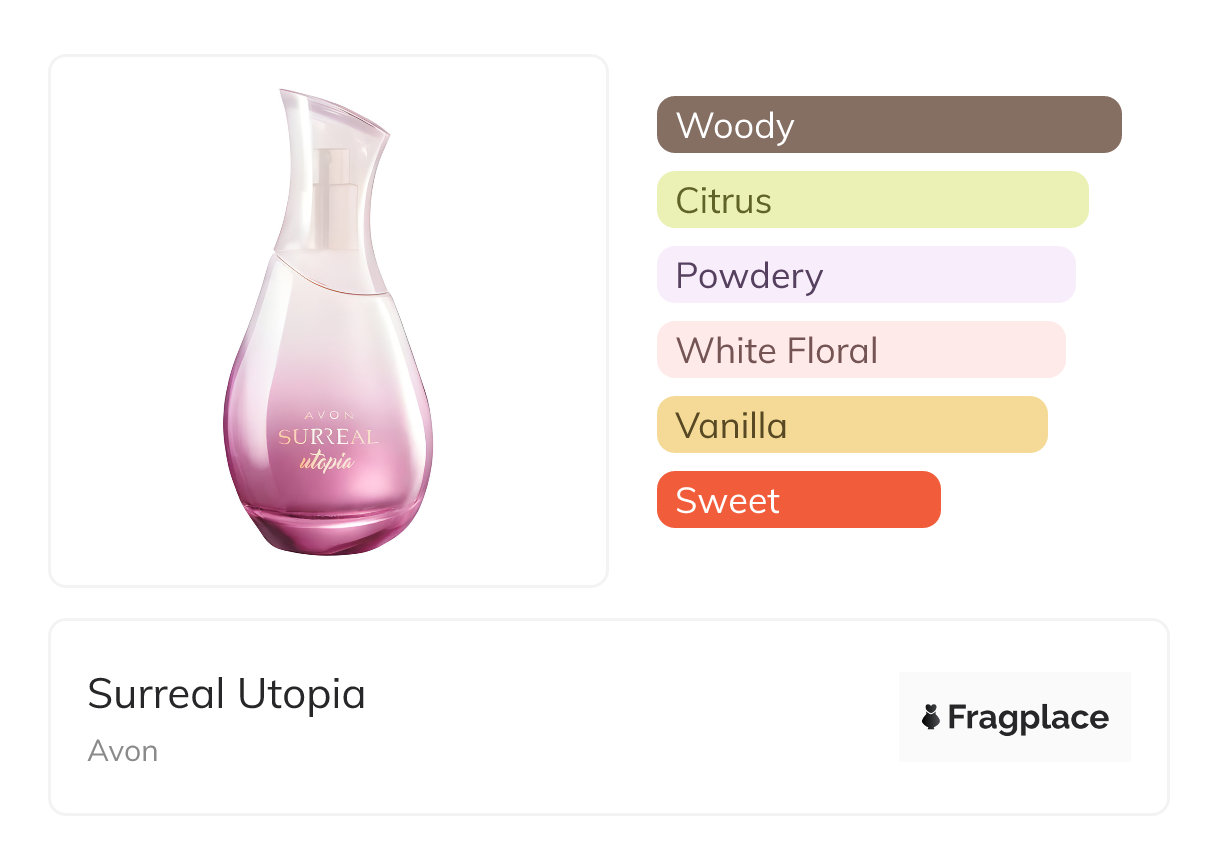Open the Surreal Utopia title link
This screenshot has width=1218, height=864.
pyautogui.click(x=226, y=693)
